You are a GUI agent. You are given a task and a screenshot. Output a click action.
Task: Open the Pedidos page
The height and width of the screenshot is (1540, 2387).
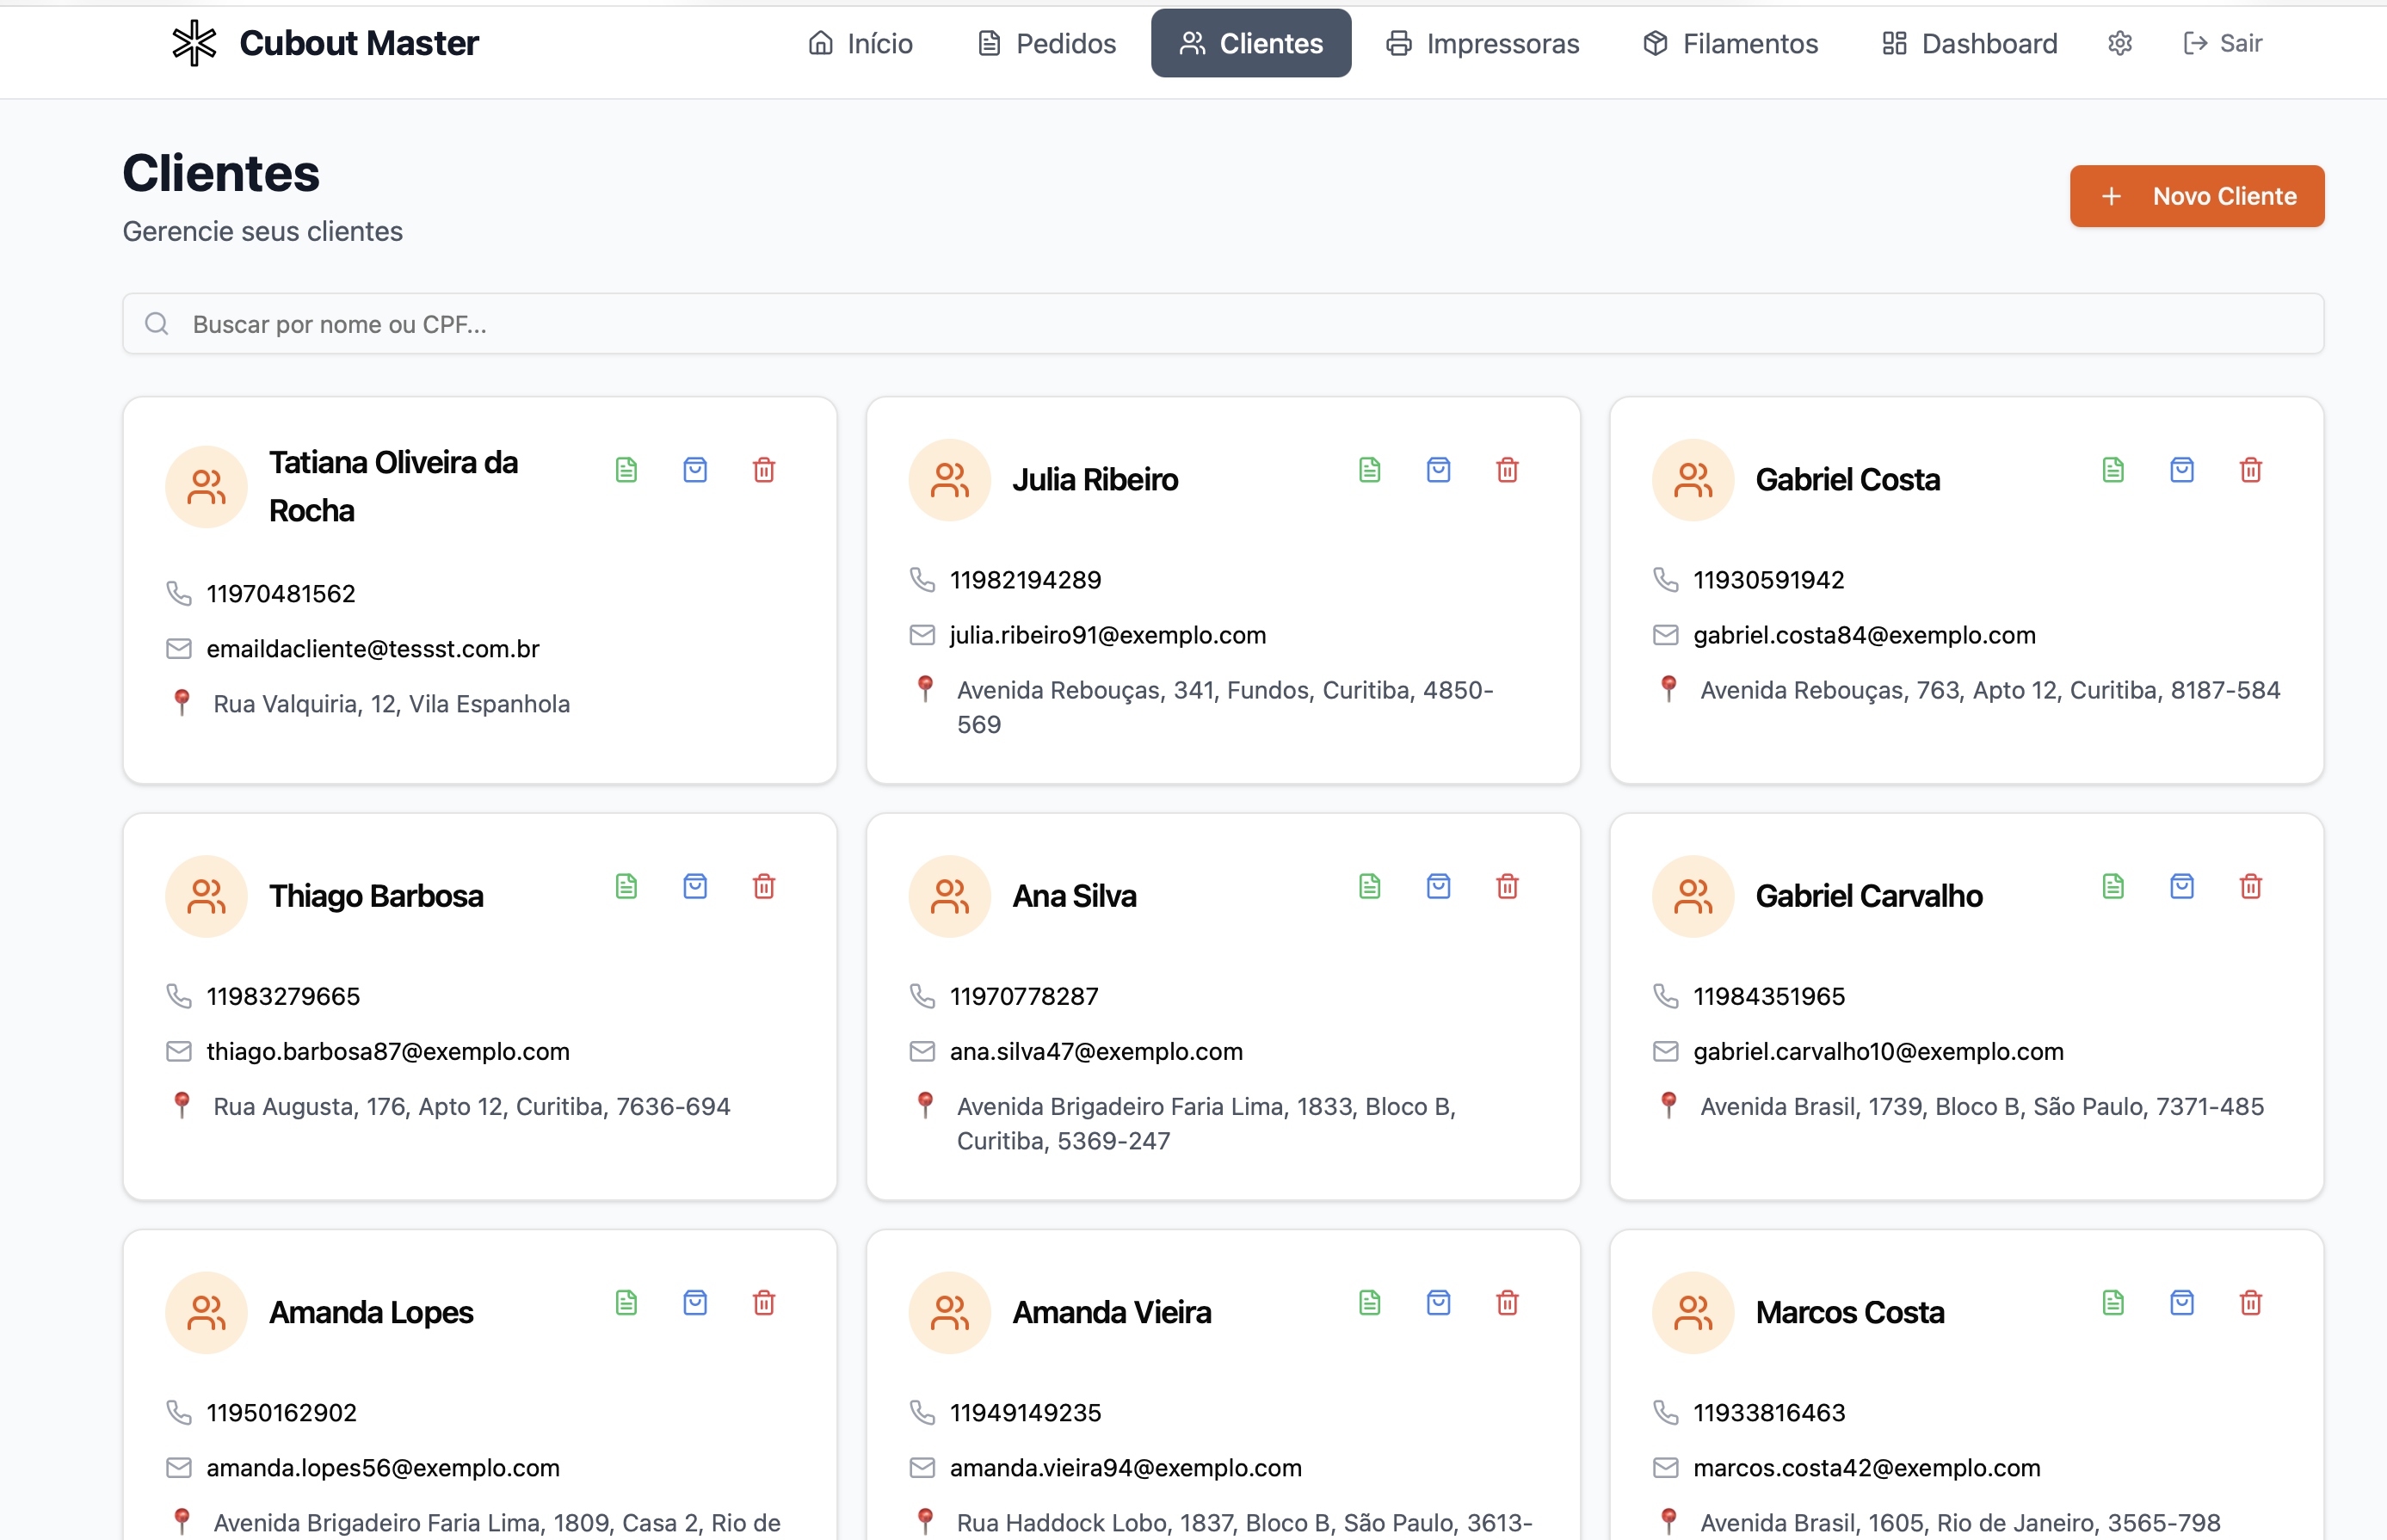click(x=1047, y=43)
